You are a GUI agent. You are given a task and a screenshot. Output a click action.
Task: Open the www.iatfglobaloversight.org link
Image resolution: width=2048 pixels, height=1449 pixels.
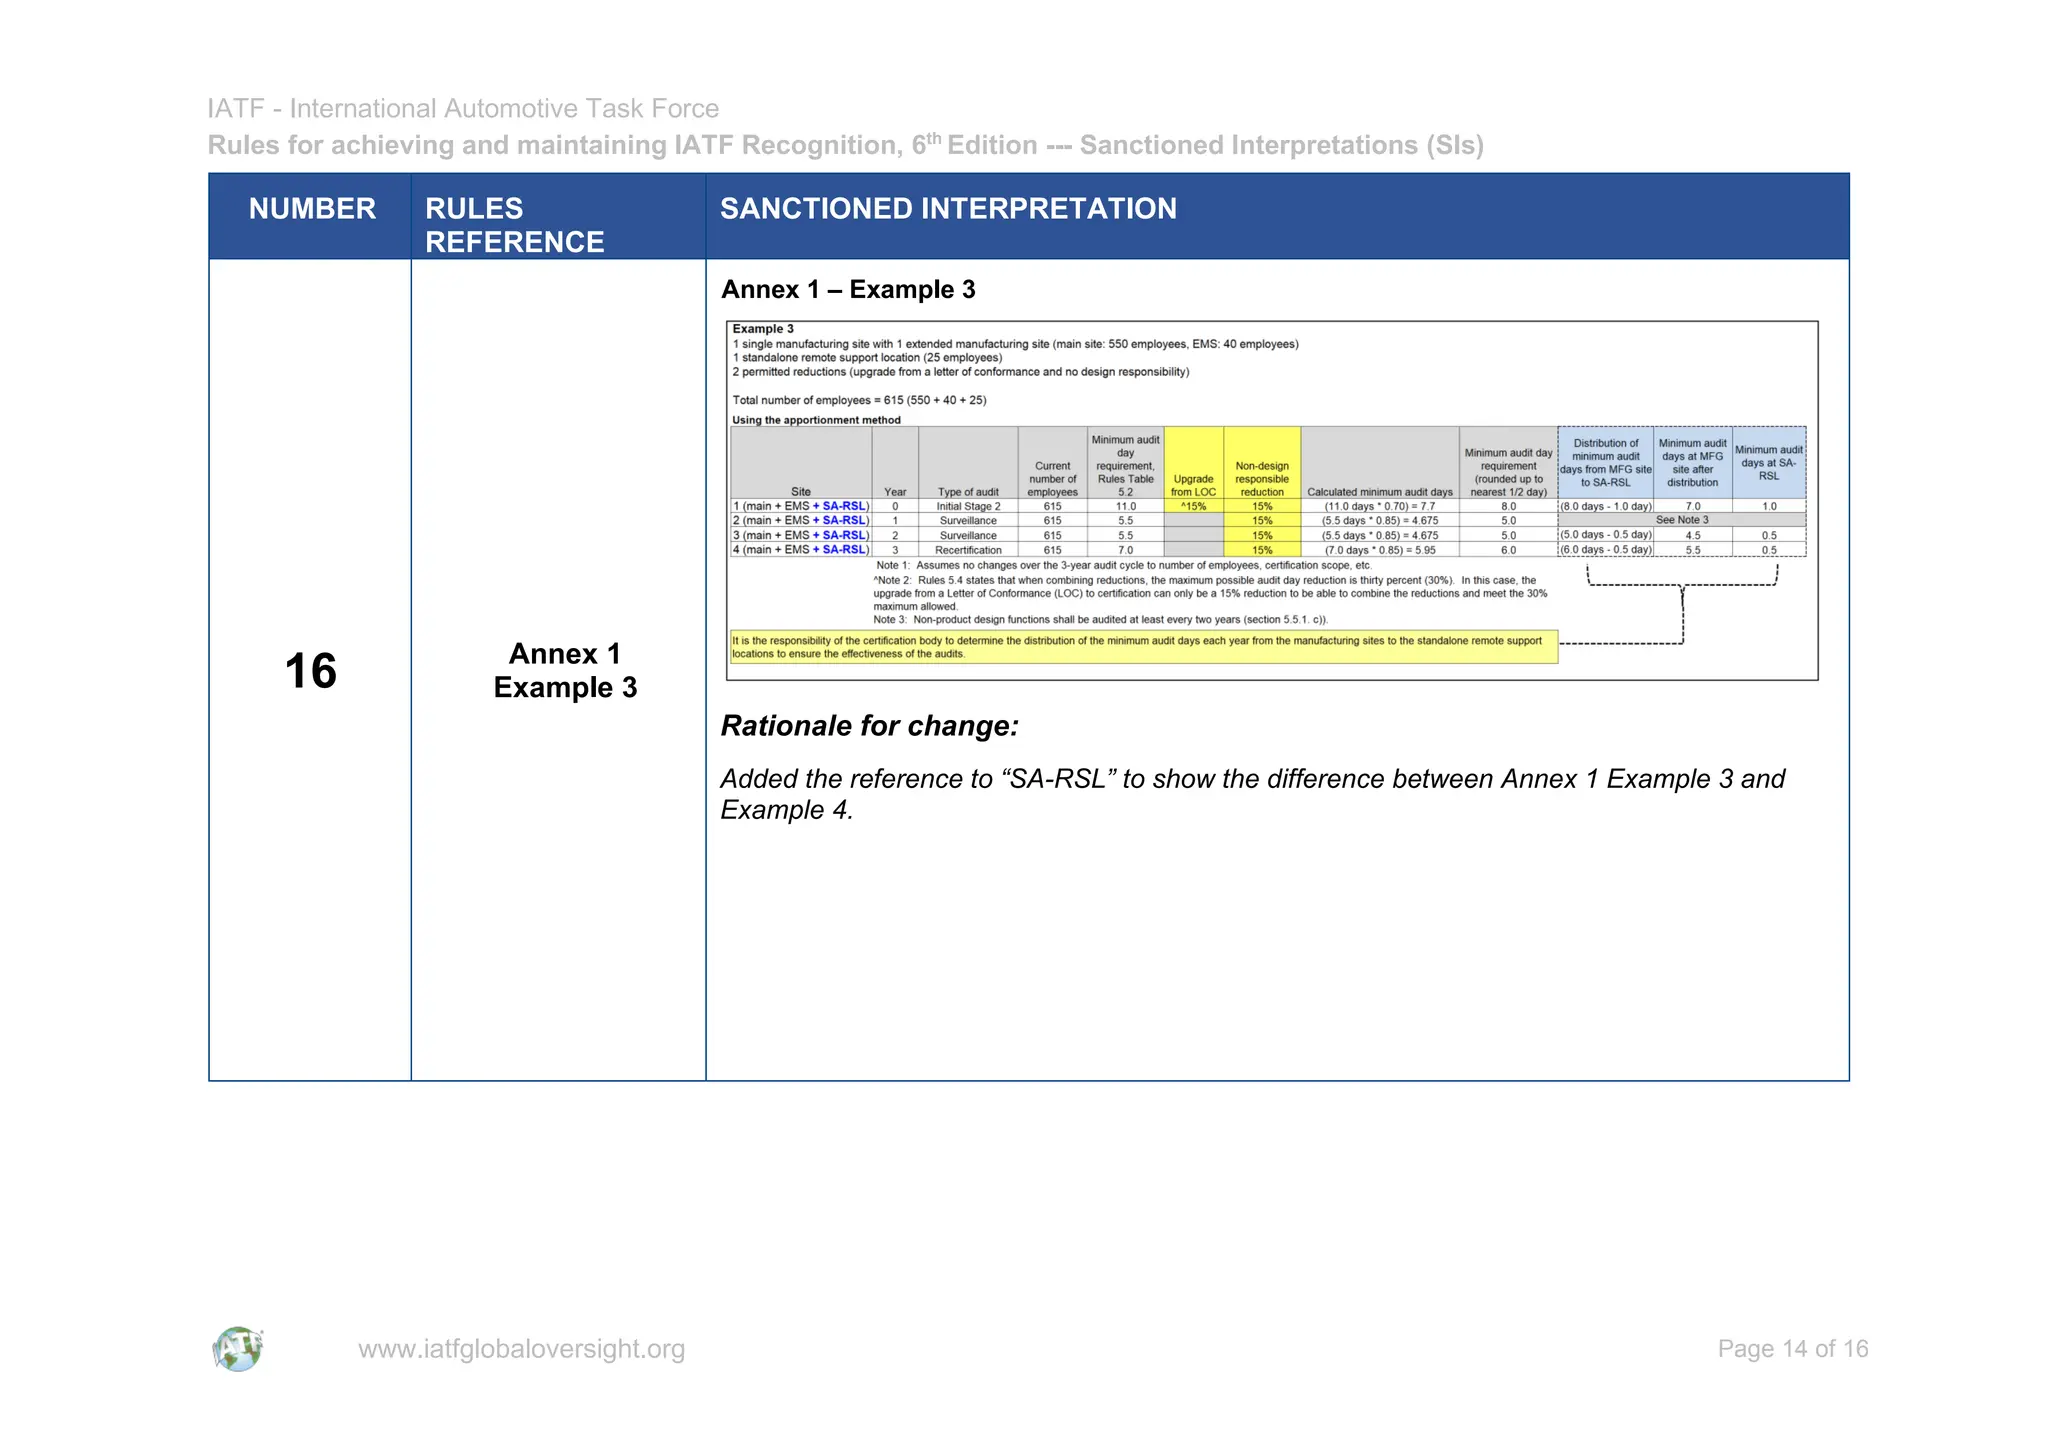coord(521,1349)
